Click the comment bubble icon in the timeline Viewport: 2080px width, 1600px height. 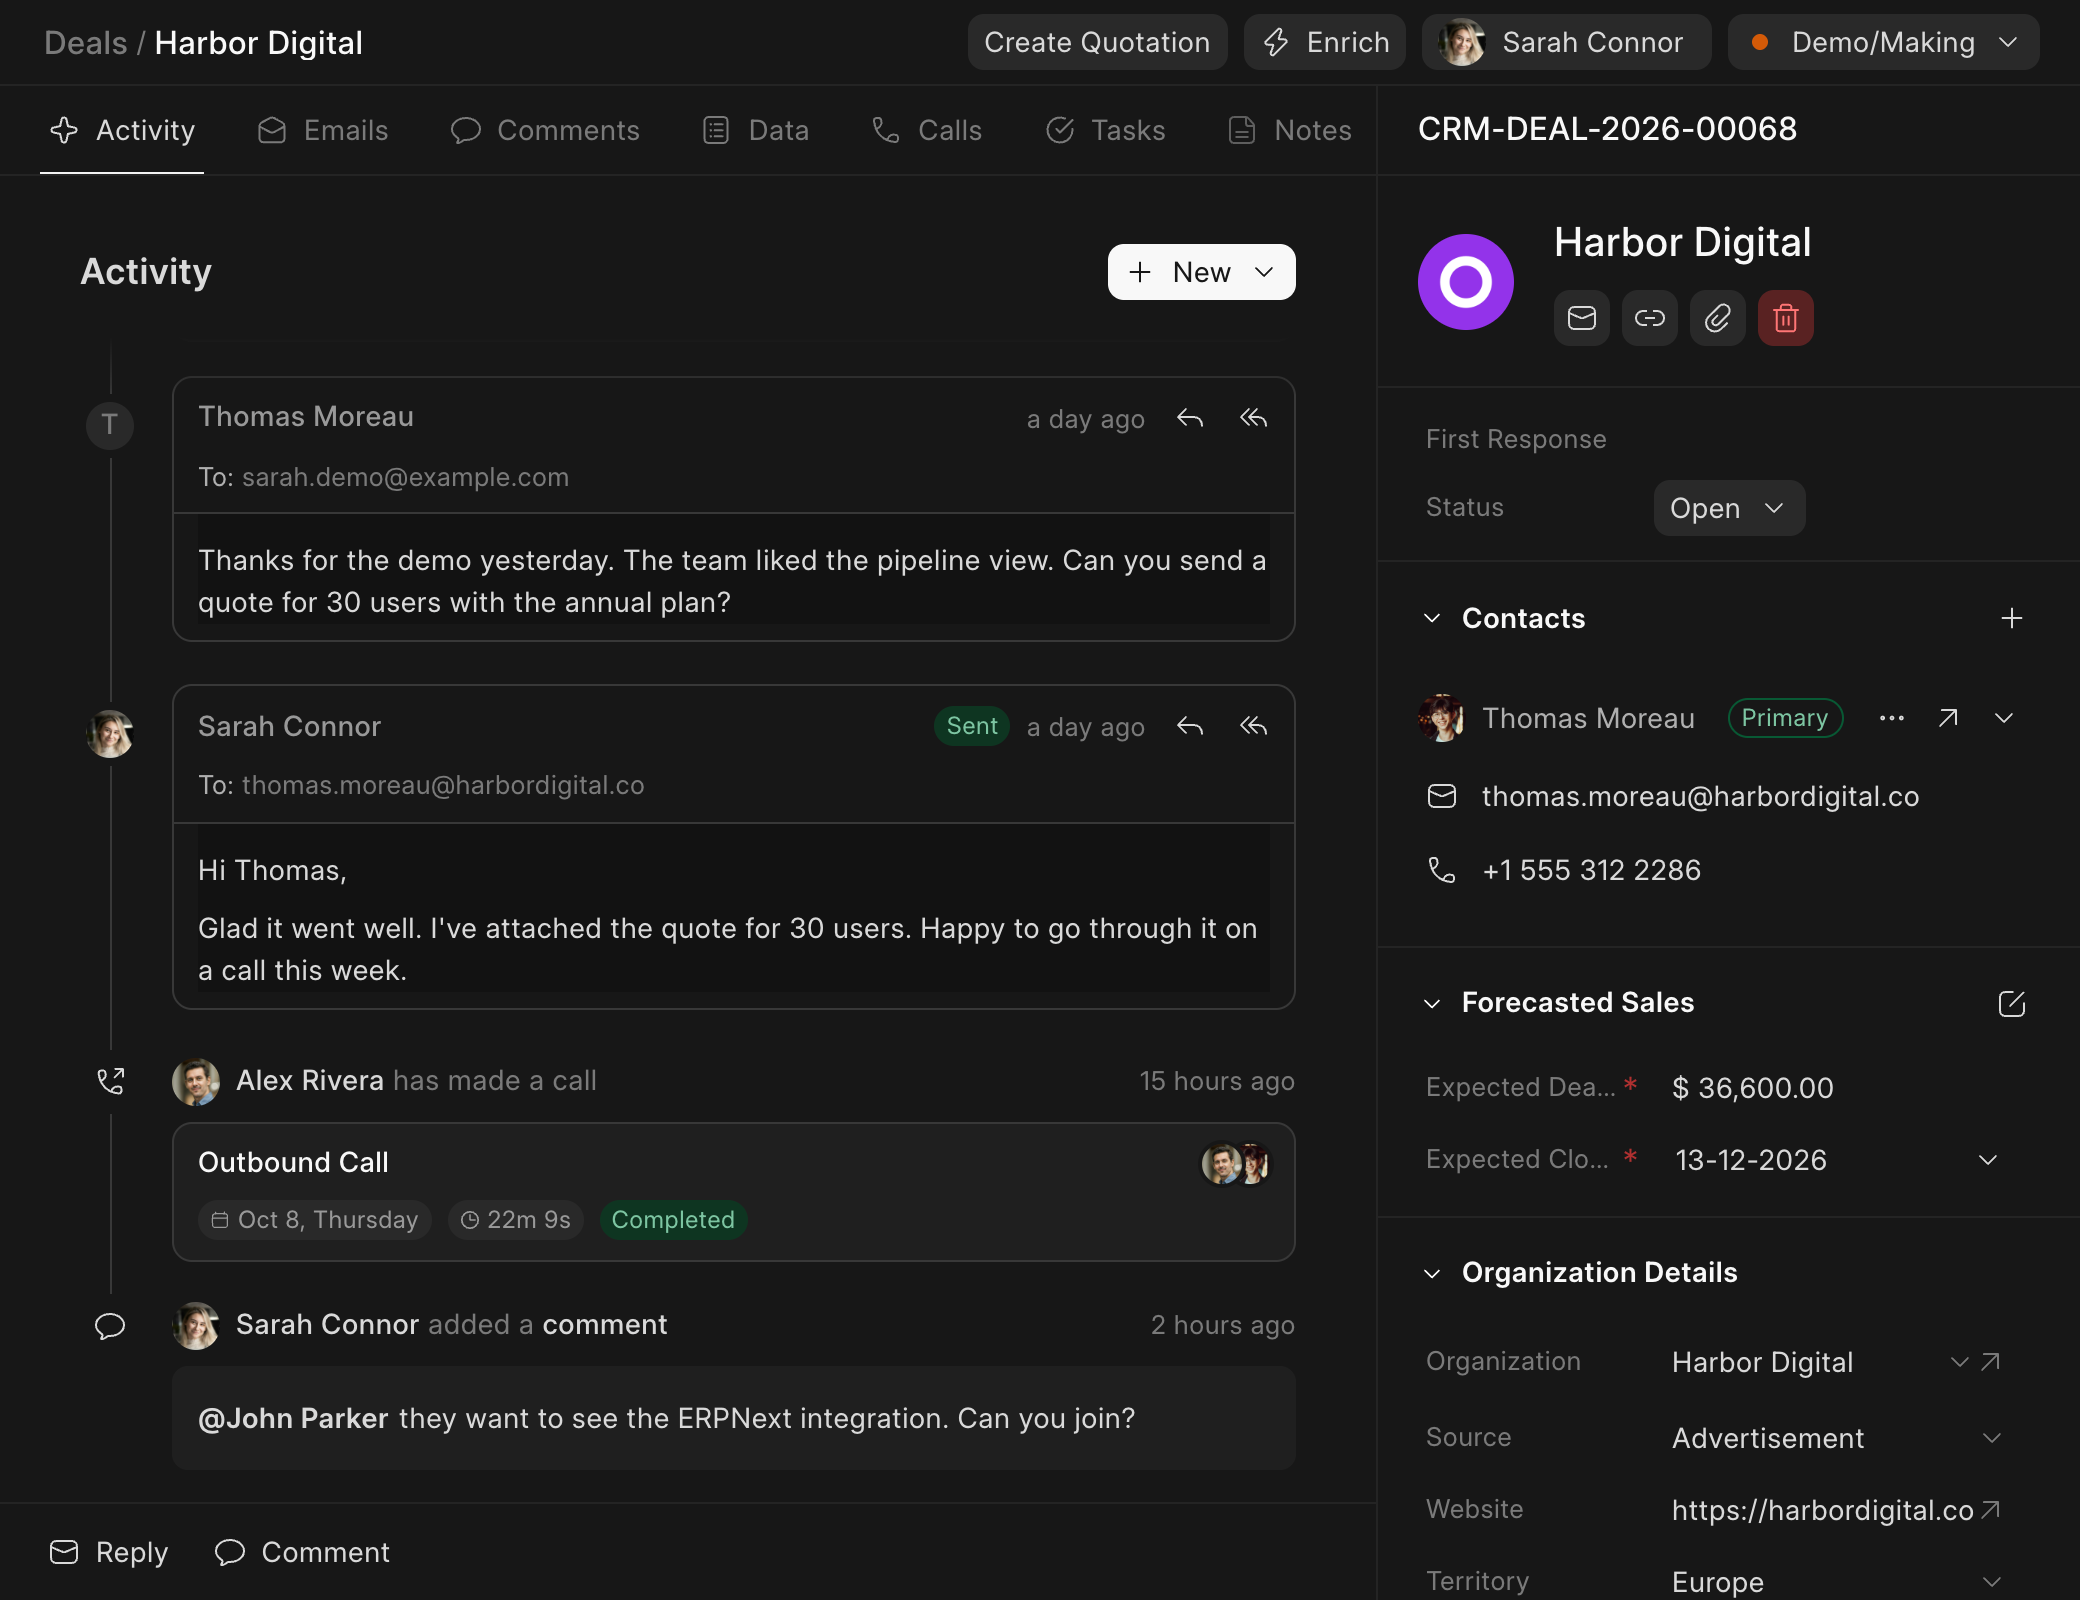(110, 1325)
